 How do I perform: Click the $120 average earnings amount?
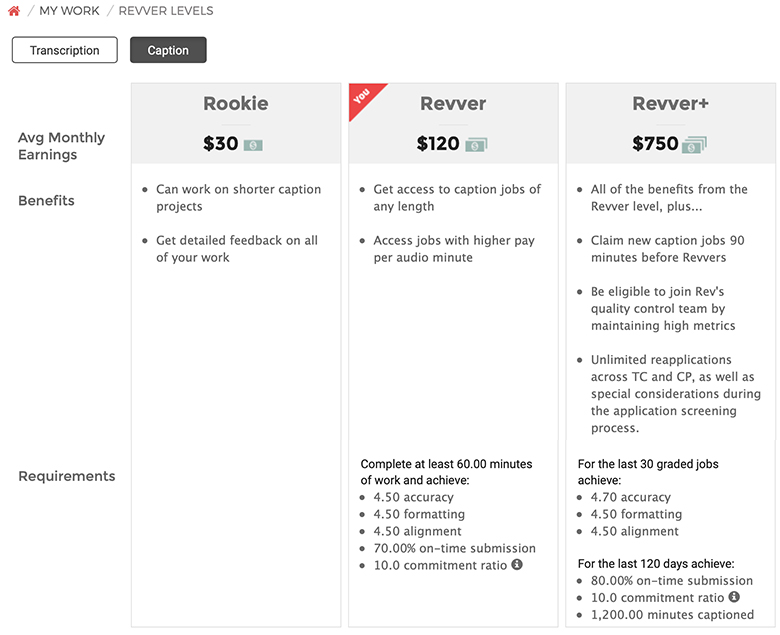pyautogui.click(x=438, y=144)
